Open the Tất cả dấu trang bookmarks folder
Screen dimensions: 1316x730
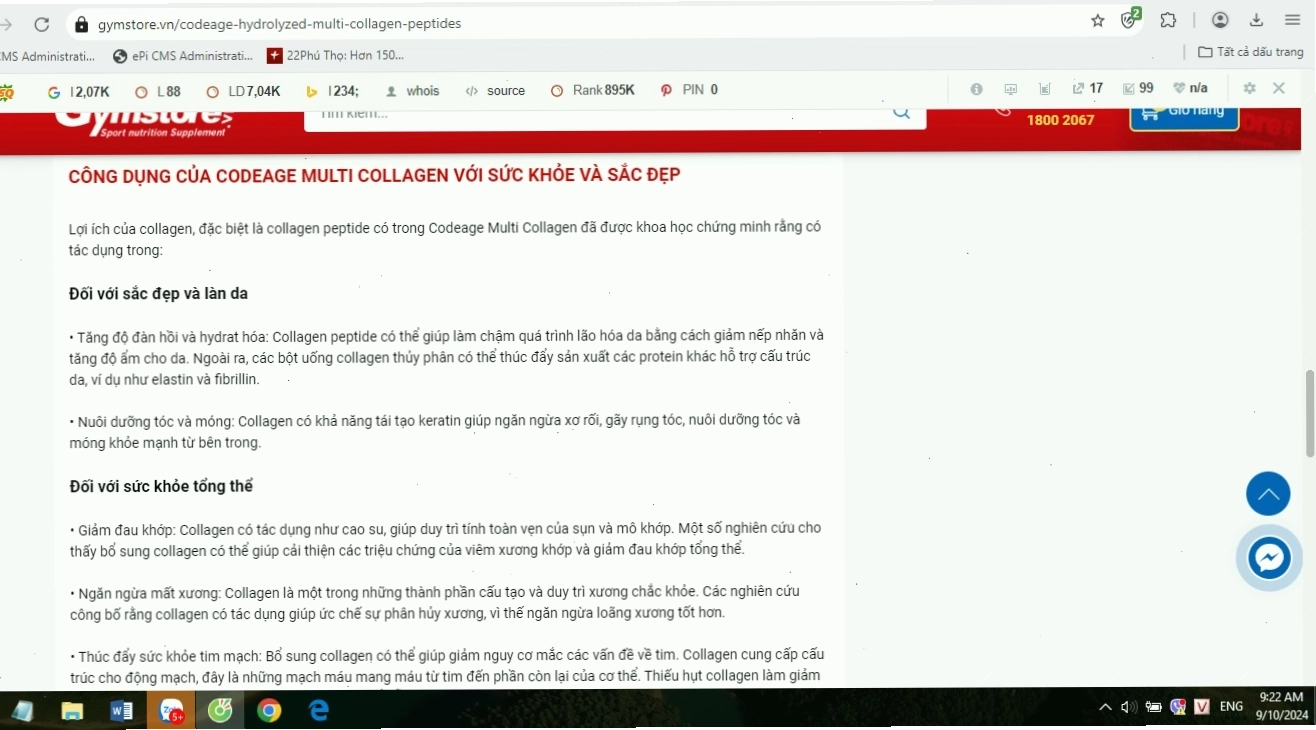(1251, 52)
